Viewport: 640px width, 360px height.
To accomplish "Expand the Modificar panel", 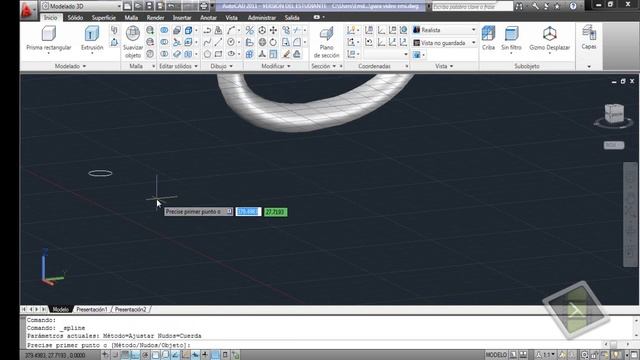I will (x=276, y=66).
